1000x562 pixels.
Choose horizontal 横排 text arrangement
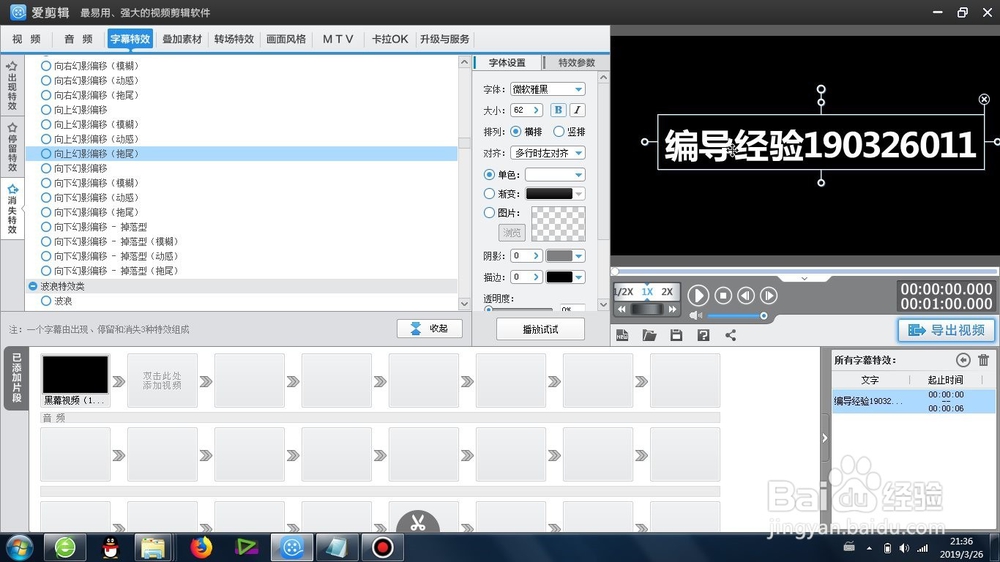[515, 131]
